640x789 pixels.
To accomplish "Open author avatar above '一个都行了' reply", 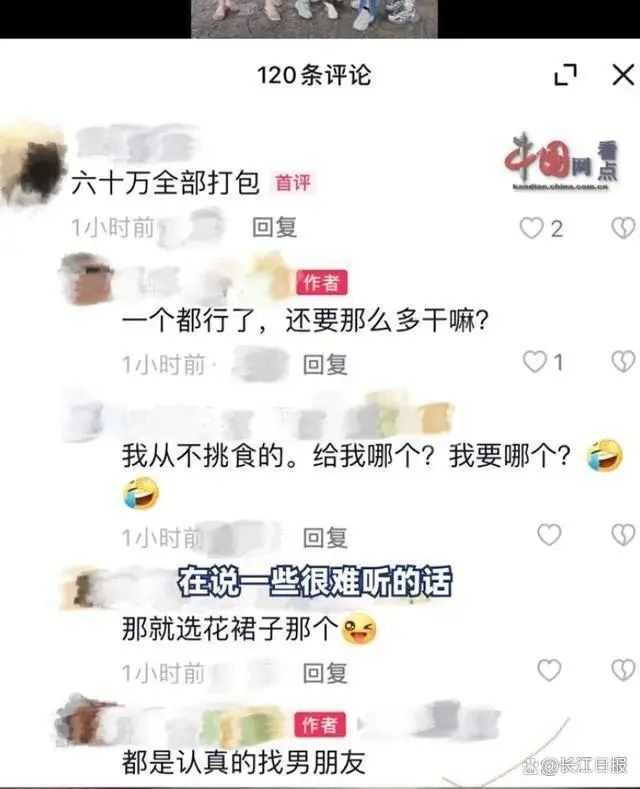I will click(87, 279).
